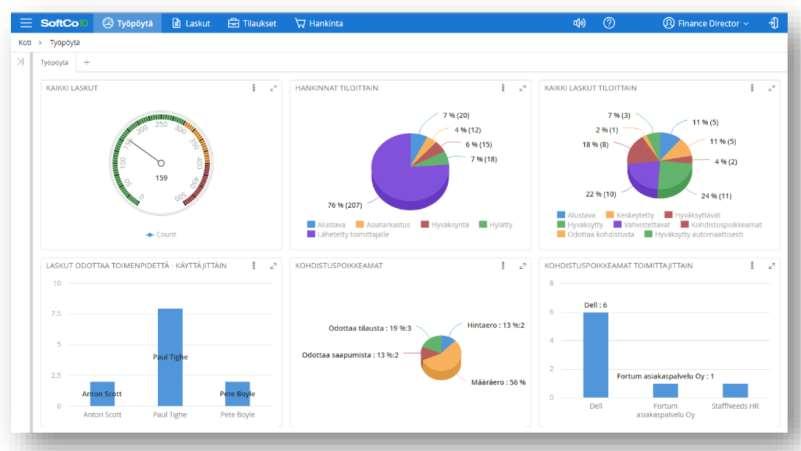
Task: Open the hamburger menu icon
Action: 26,23
